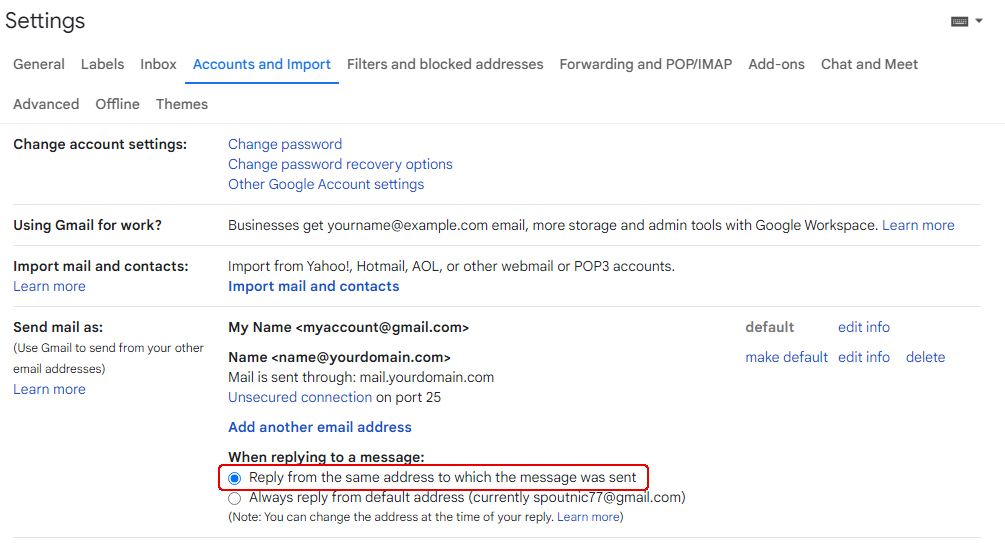1005x543 pixels.
Task: Click the Change password link
Action: point(285,144)
